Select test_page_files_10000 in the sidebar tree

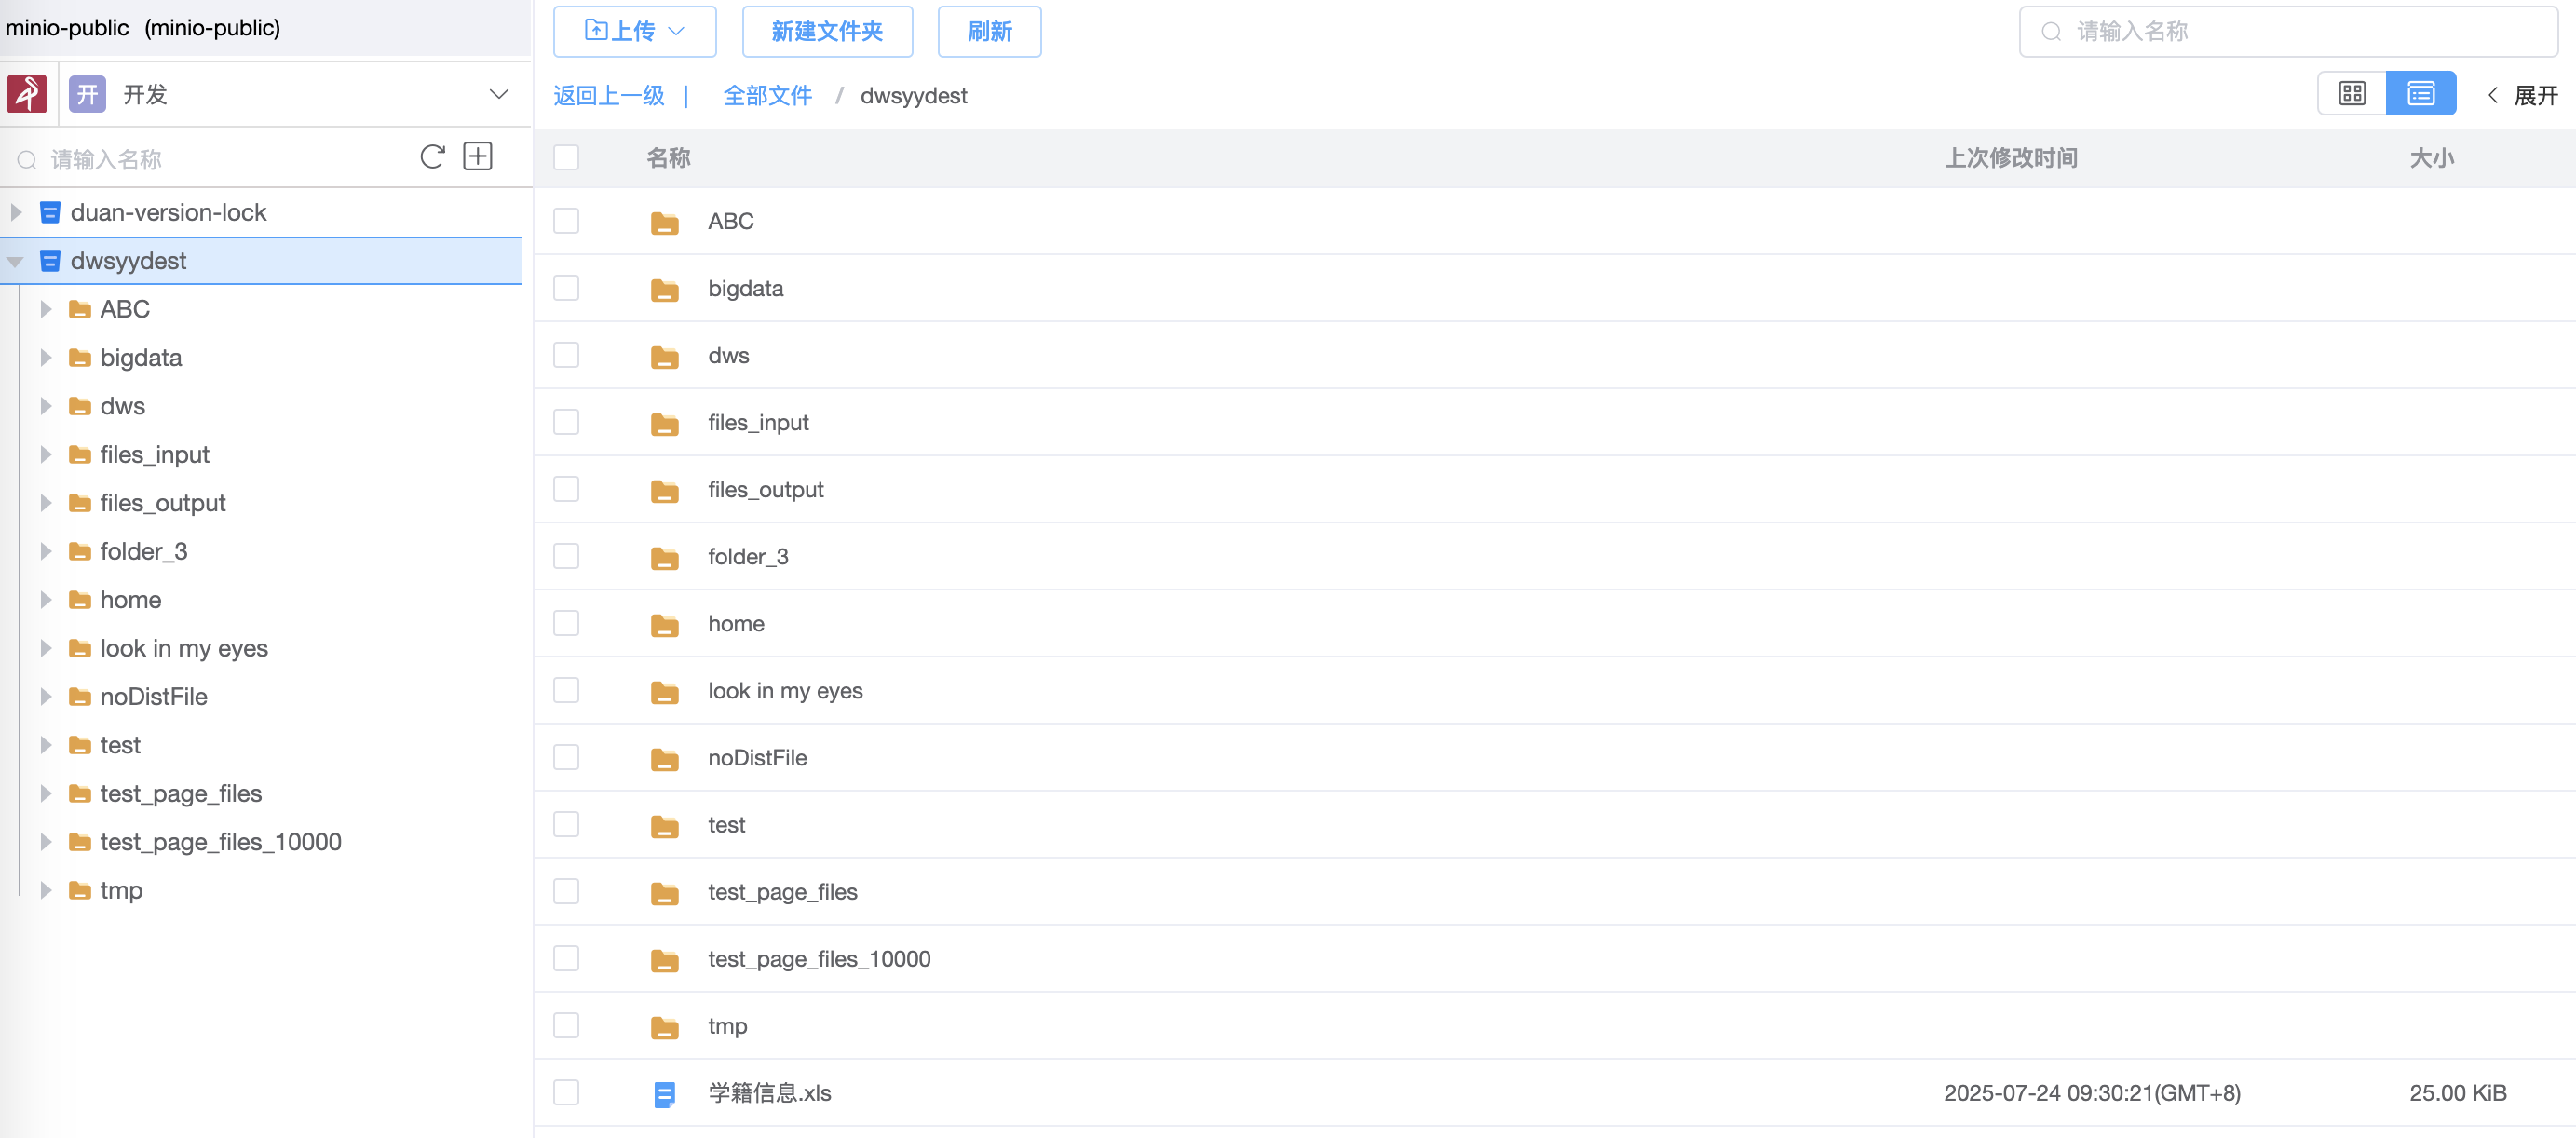point(220,842)
